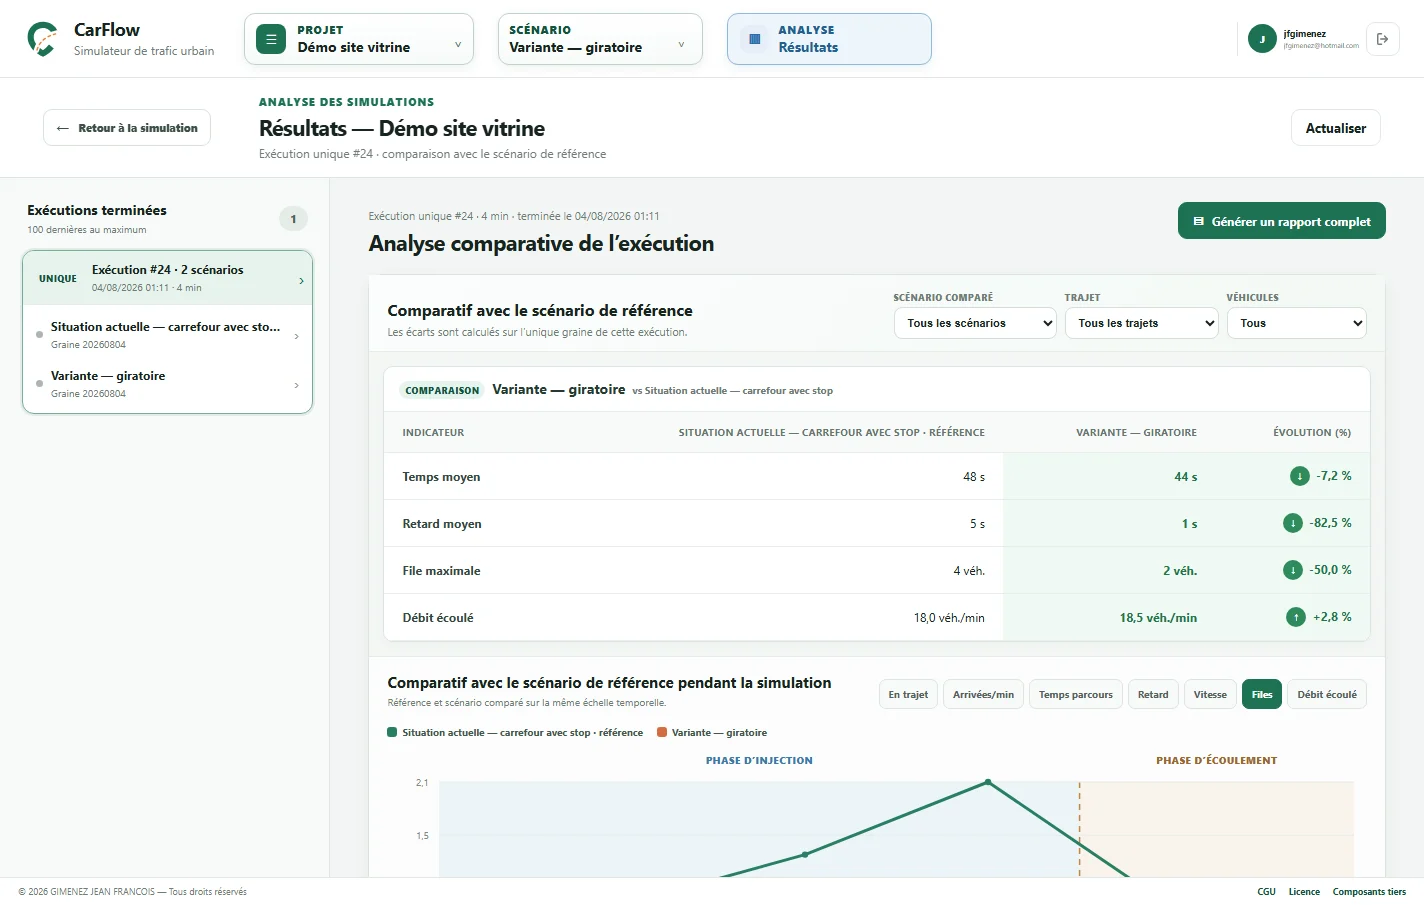
Task: Select the Débit écoulé chart tab
Action: 1327,694
